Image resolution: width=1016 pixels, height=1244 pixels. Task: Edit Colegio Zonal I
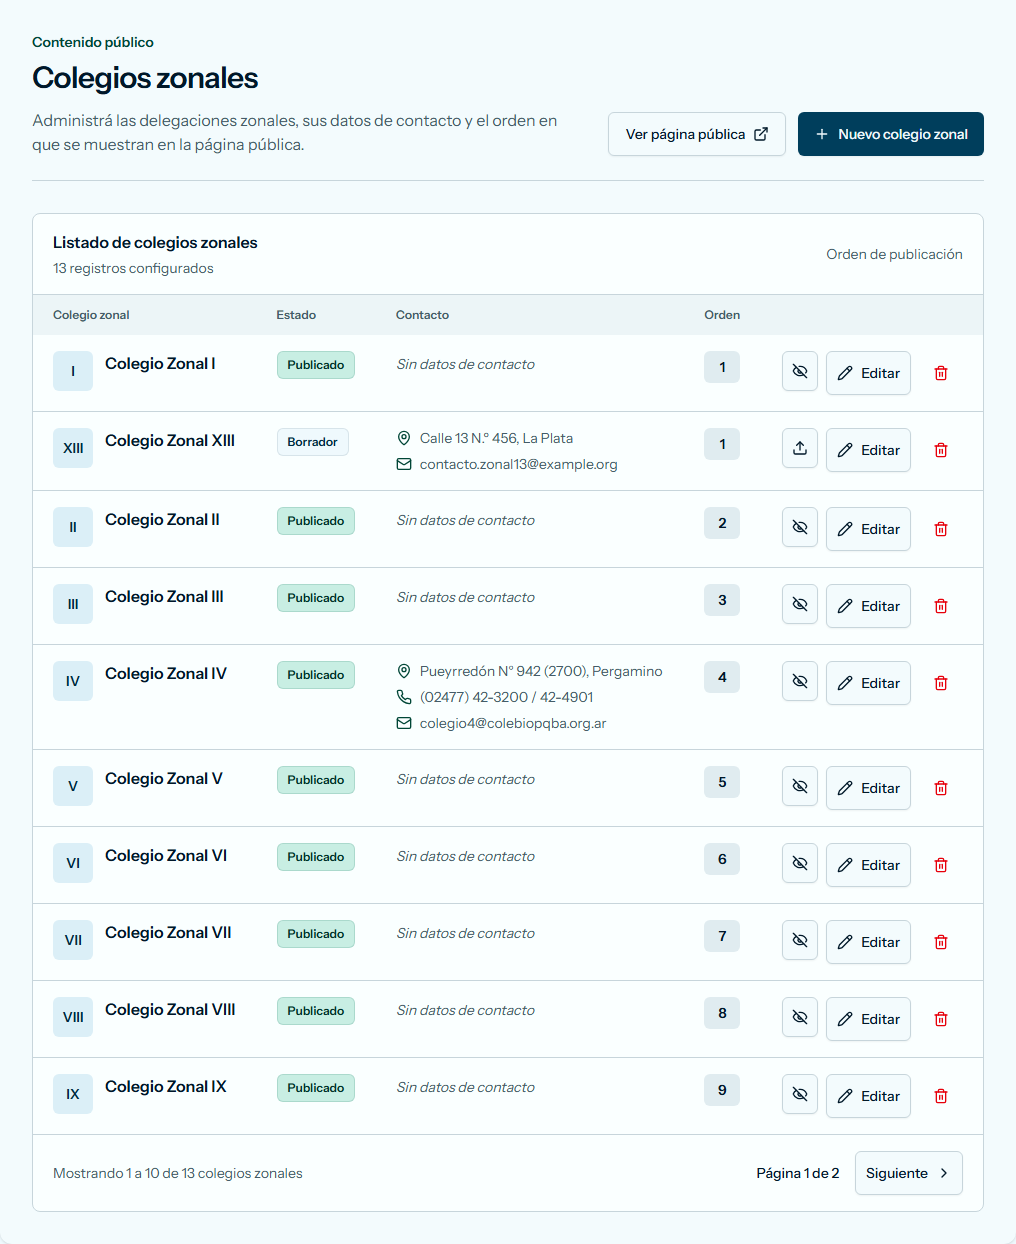point(868,373)
